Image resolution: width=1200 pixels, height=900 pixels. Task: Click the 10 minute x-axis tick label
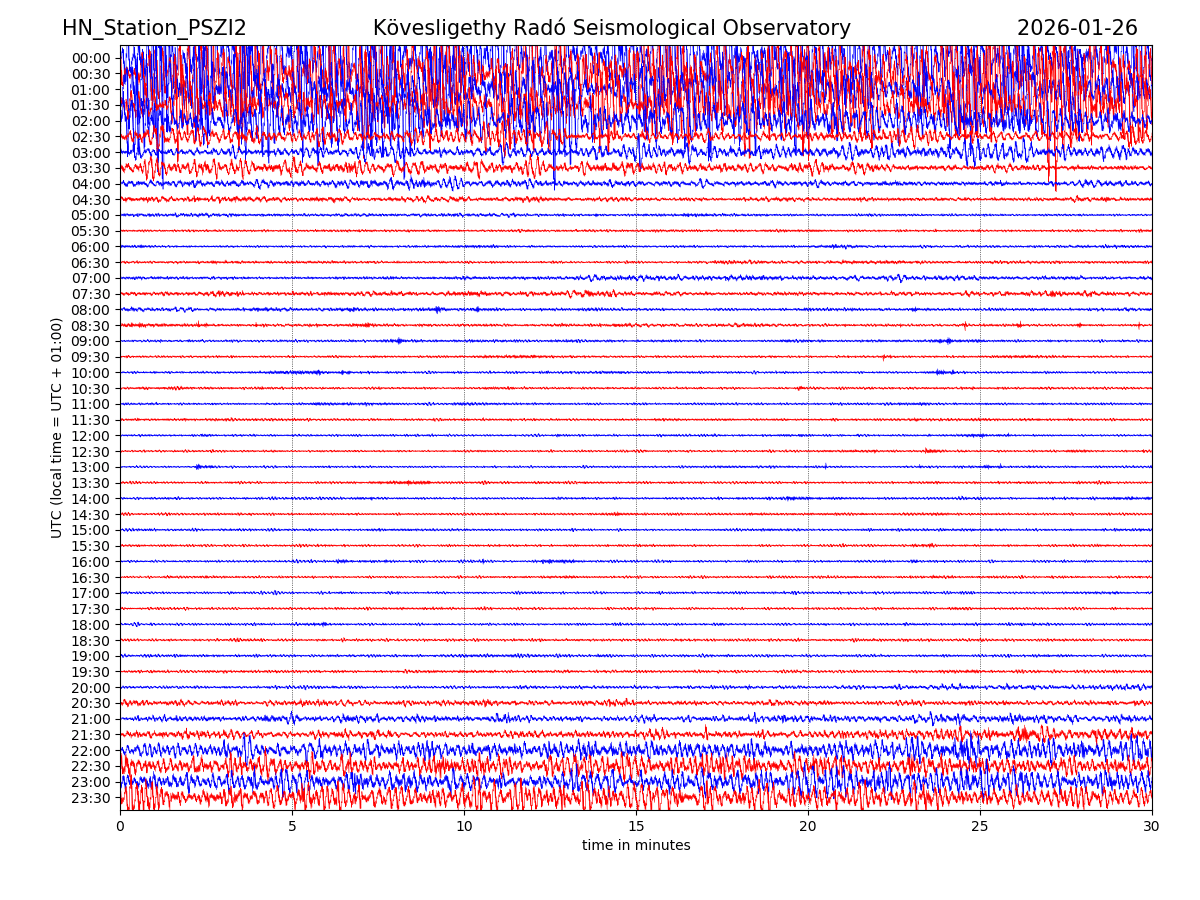464,827
